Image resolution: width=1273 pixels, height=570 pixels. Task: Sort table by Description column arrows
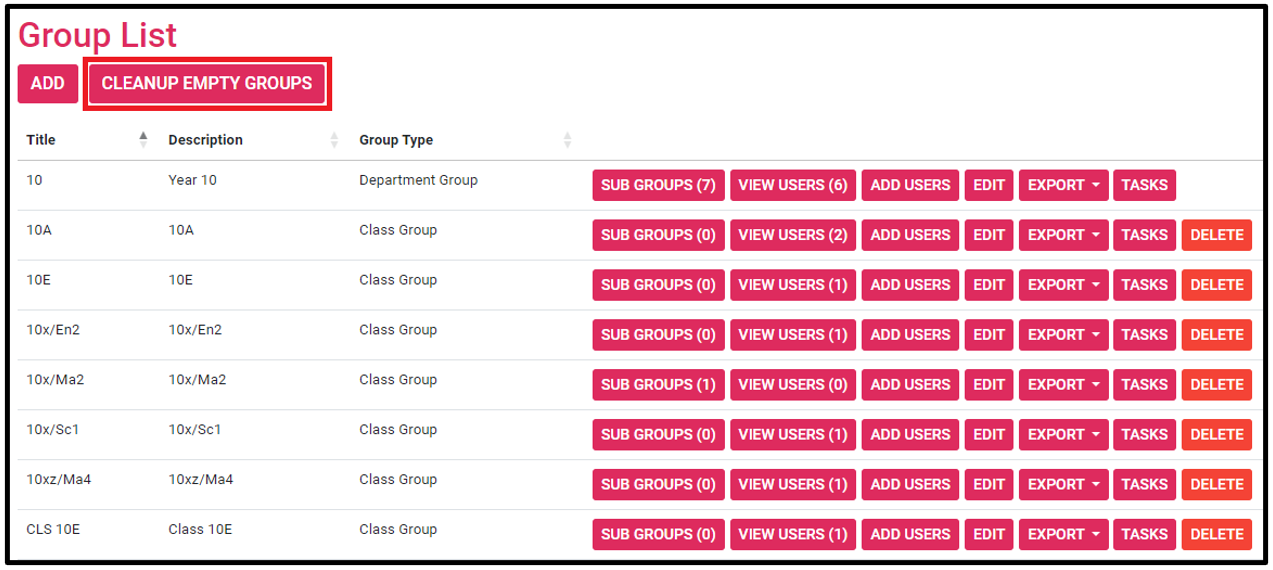(x=334, y=140)
